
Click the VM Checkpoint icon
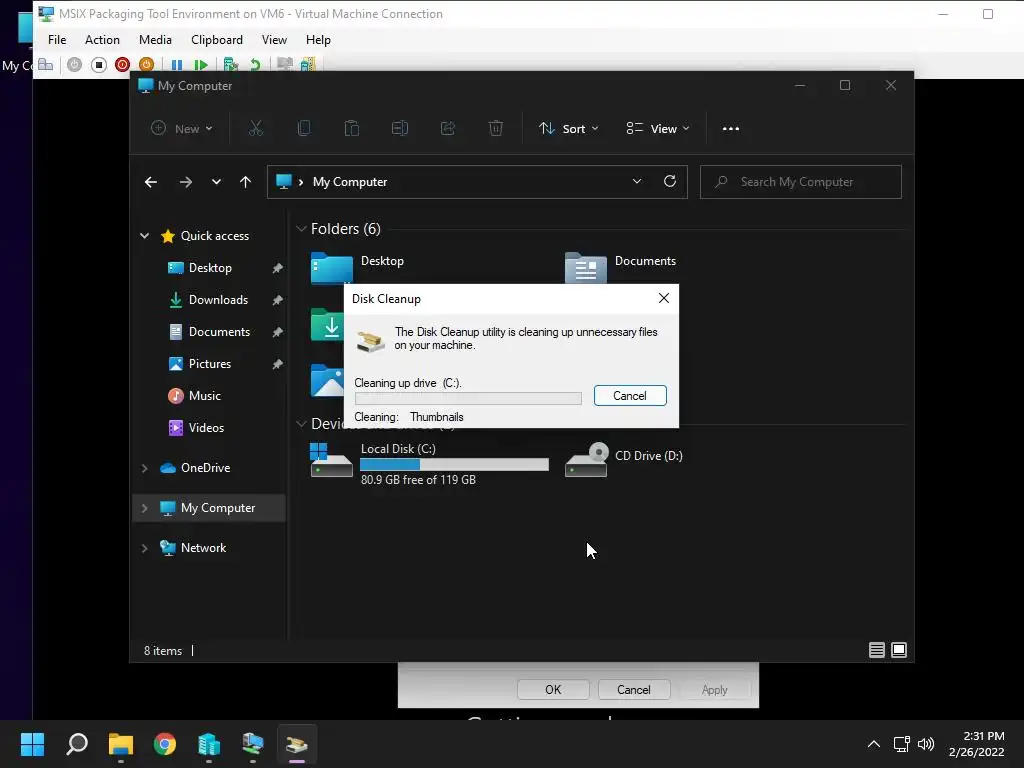pyautogui.click(x=231, y=65)
